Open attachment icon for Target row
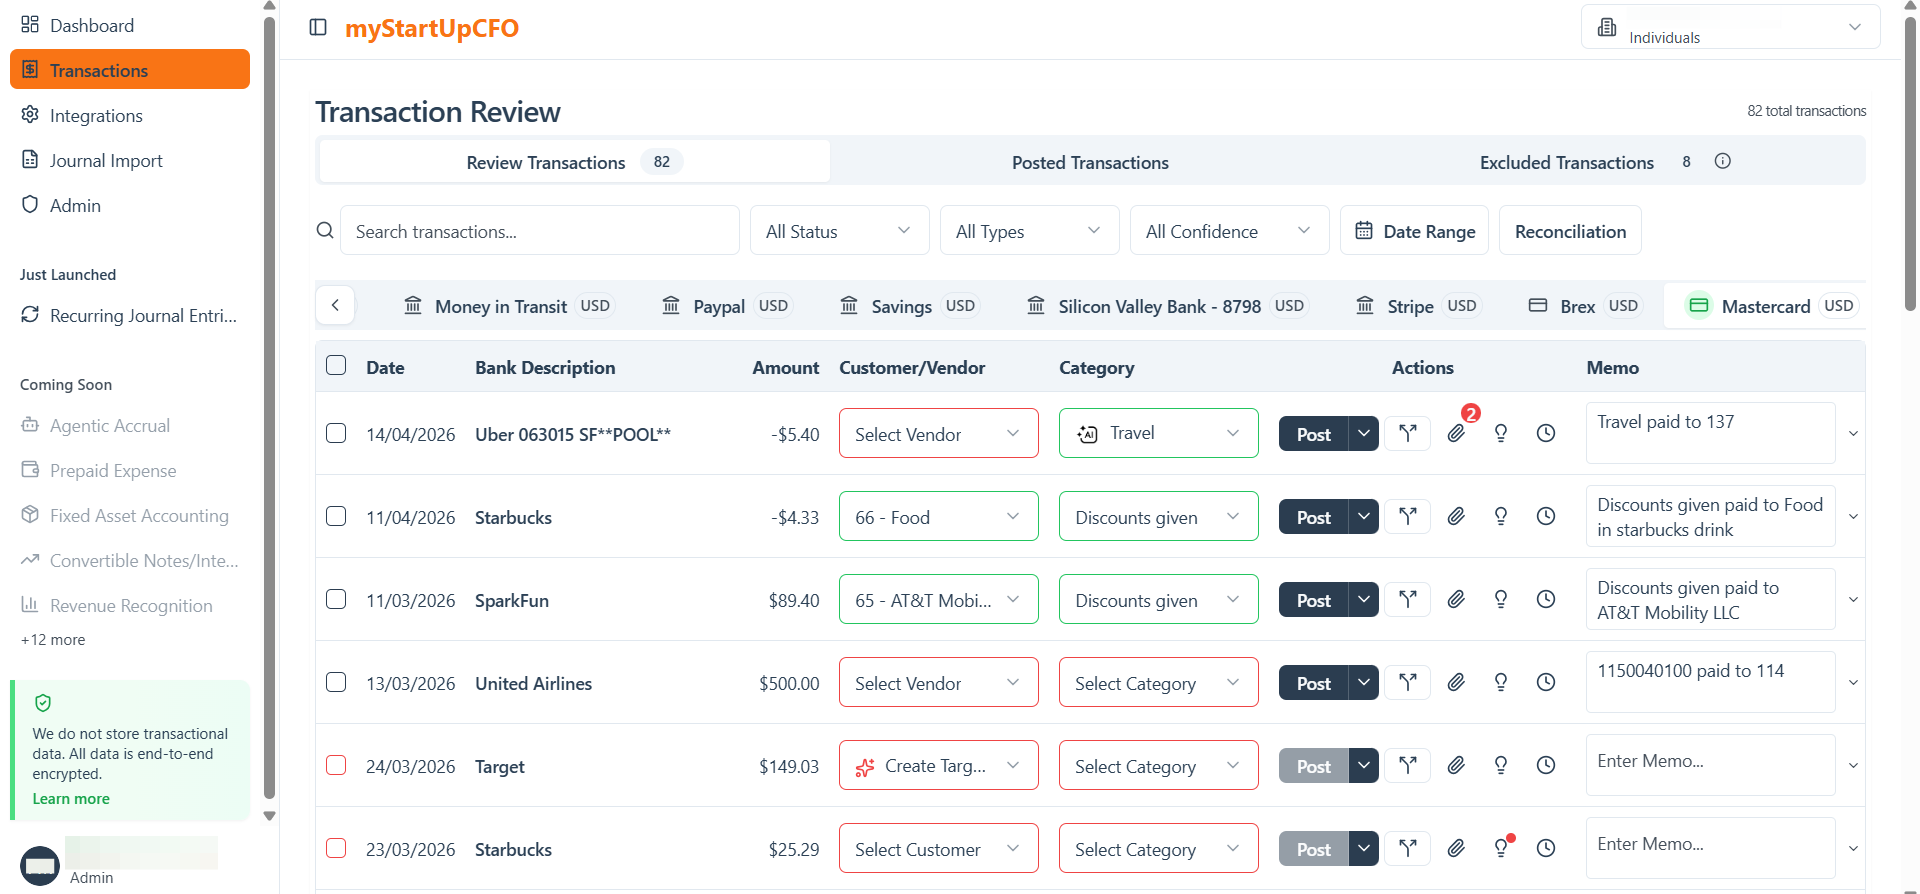 [1456, 765]
